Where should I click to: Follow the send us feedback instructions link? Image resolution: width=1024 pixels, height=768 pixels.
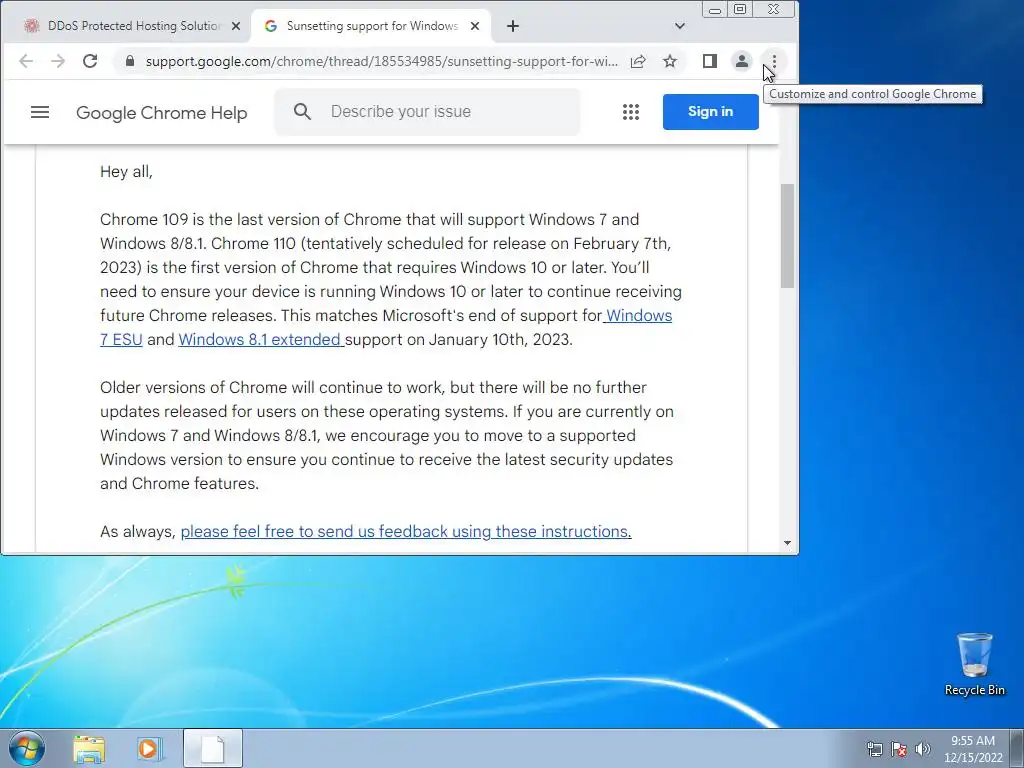(406, 532)
